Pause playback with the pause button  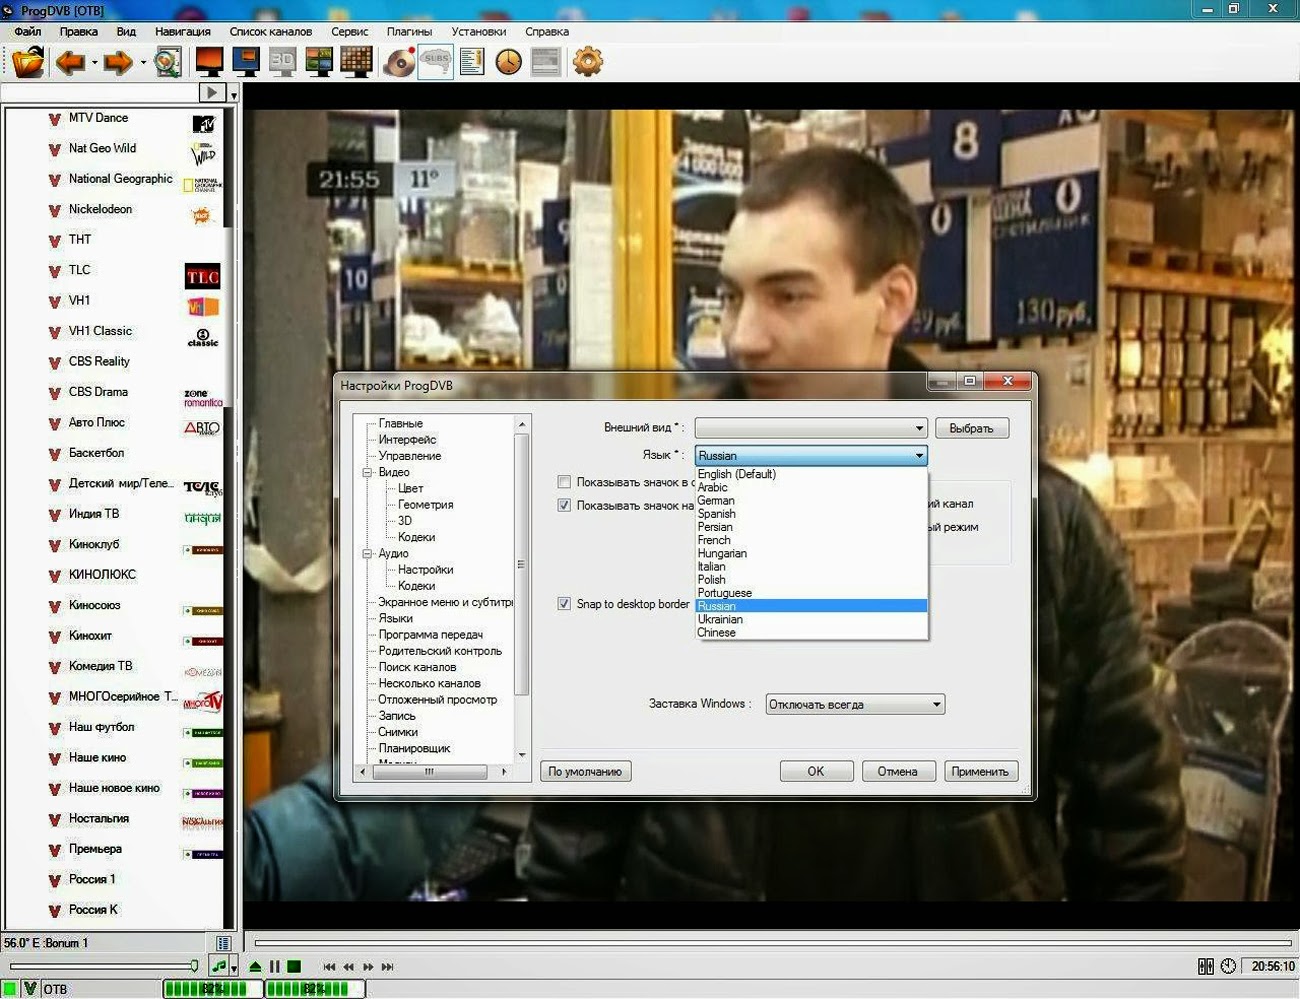[275, 966]
